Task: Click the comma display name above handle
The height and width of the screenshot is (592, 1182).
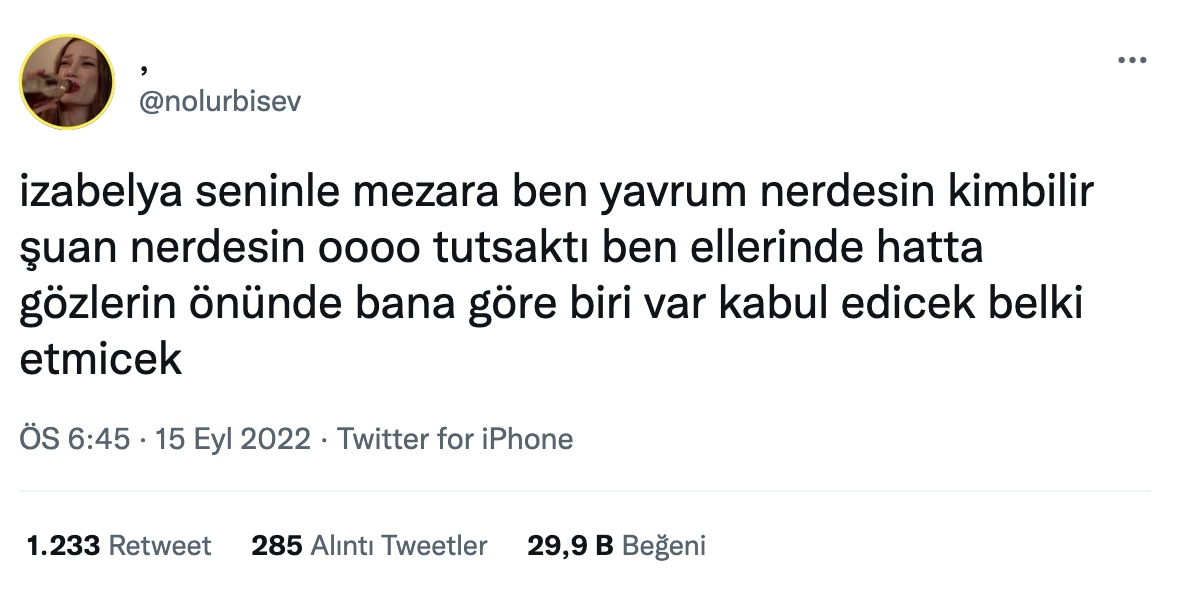Action: 143,69
